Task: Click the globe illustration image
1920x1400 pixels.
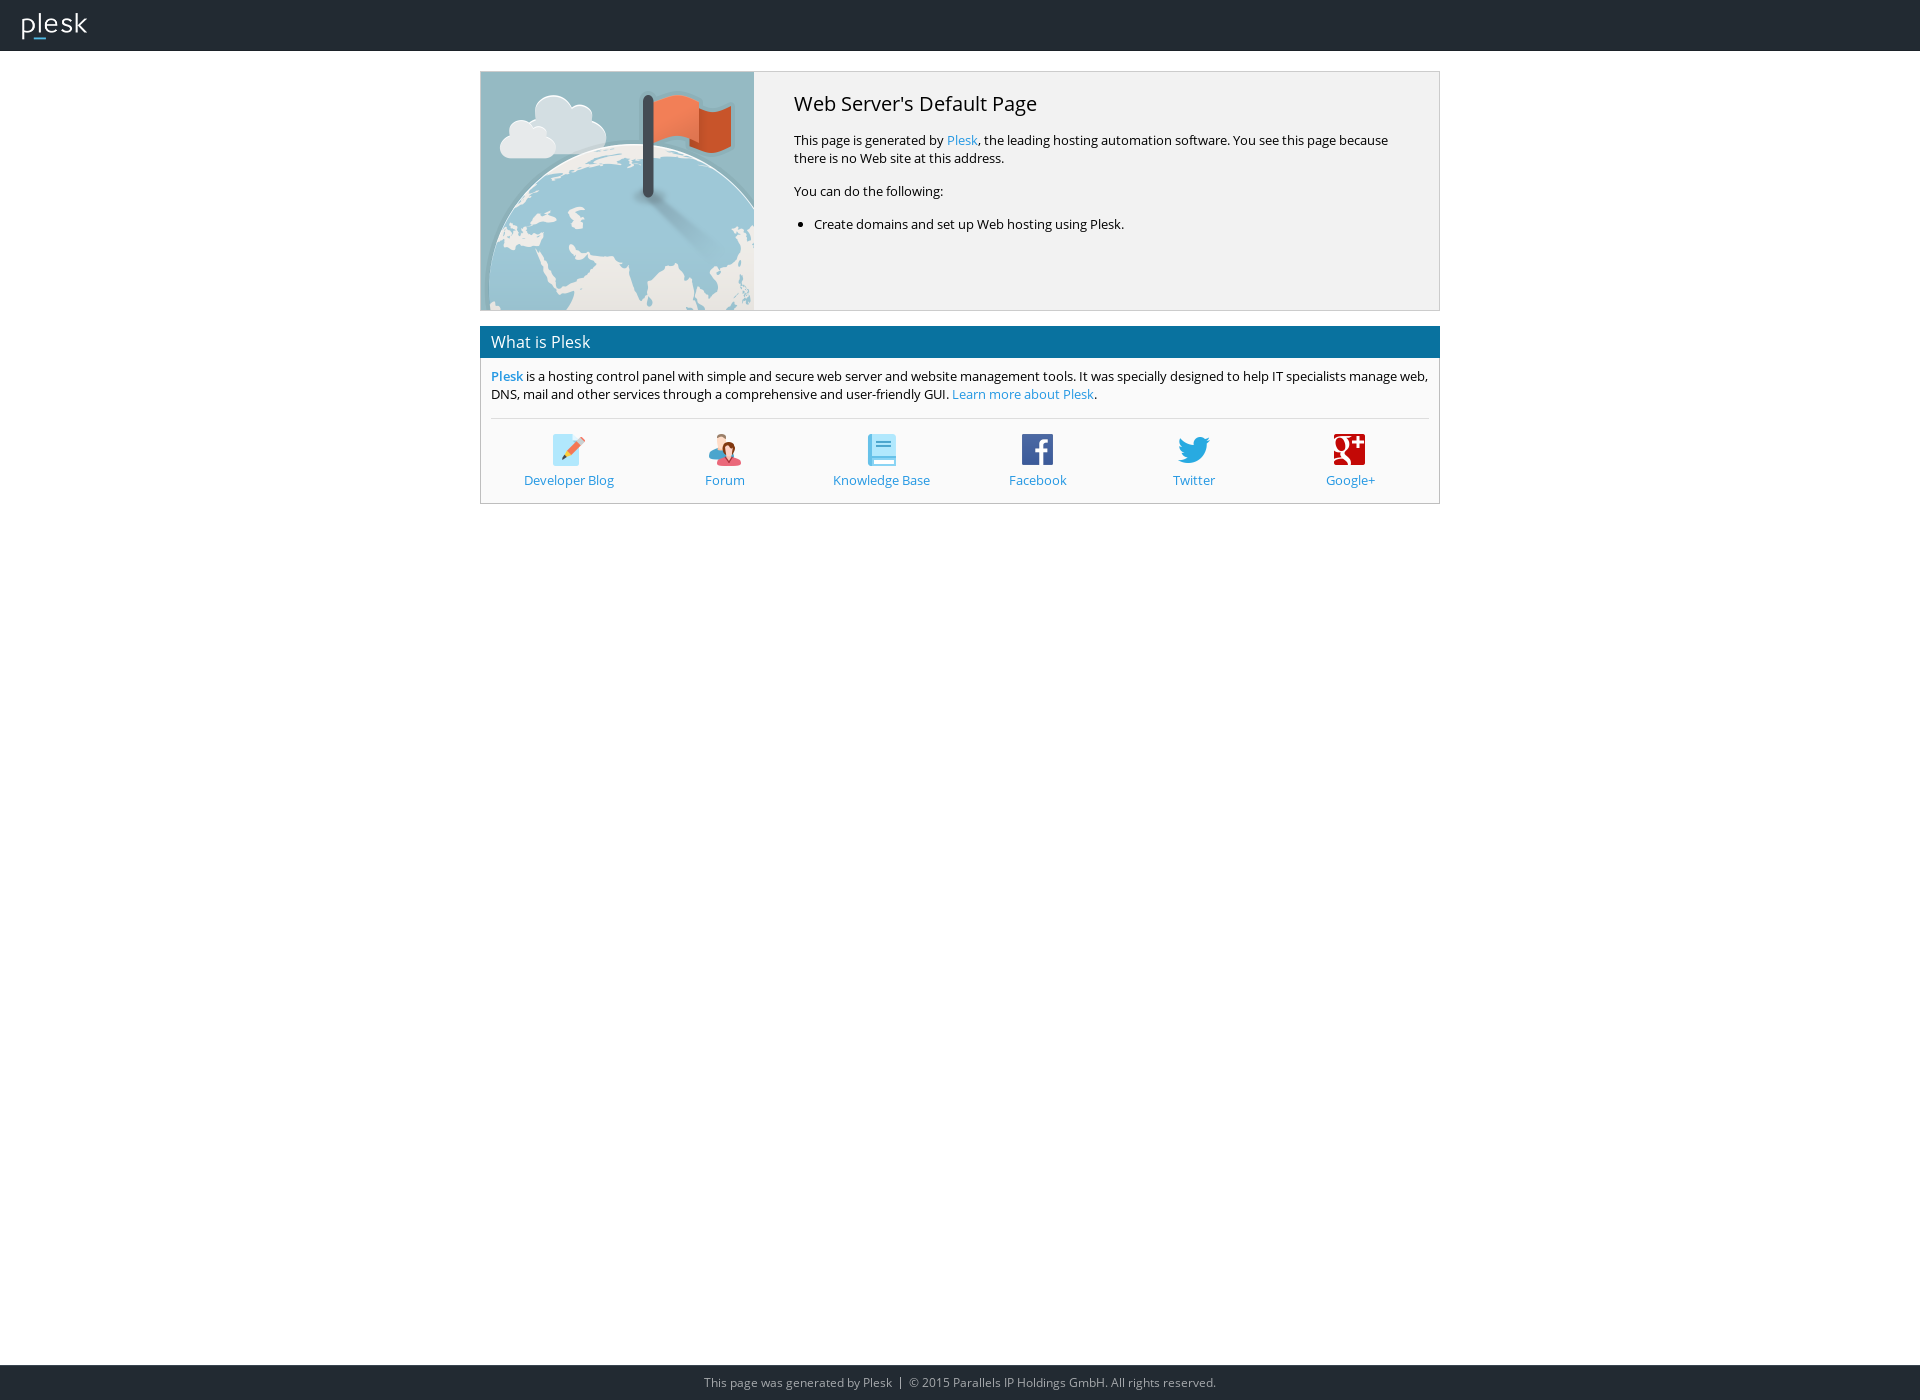Action: click(617, 191)
